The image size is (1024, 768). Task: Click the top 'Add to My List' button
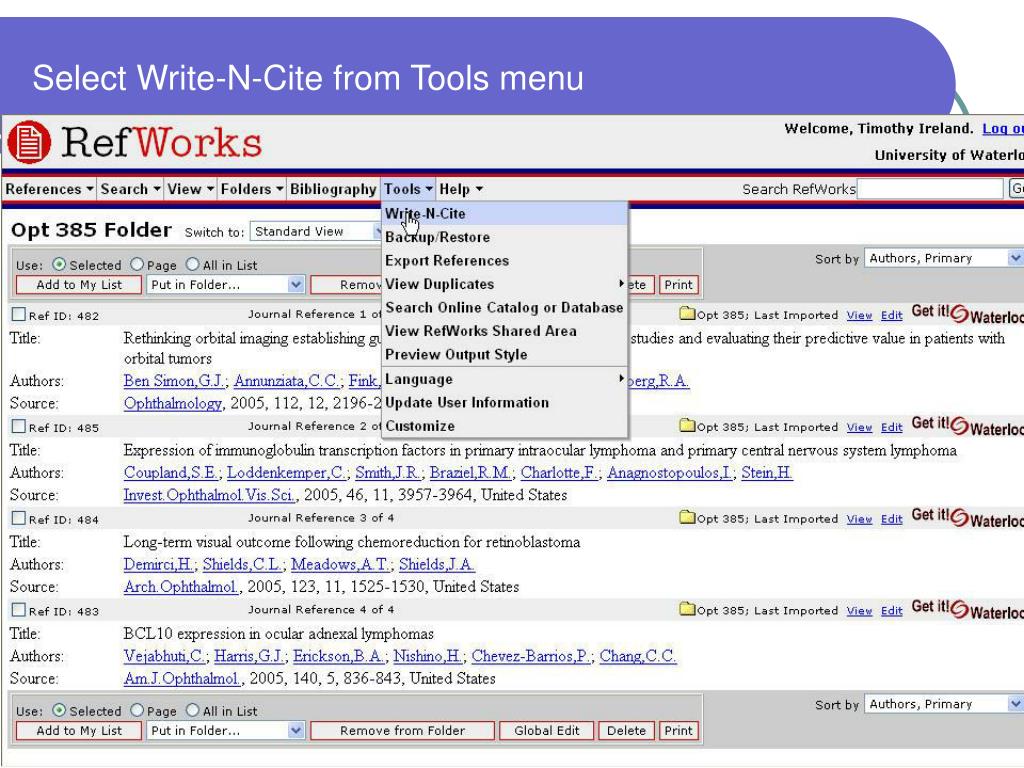(79, 285)
